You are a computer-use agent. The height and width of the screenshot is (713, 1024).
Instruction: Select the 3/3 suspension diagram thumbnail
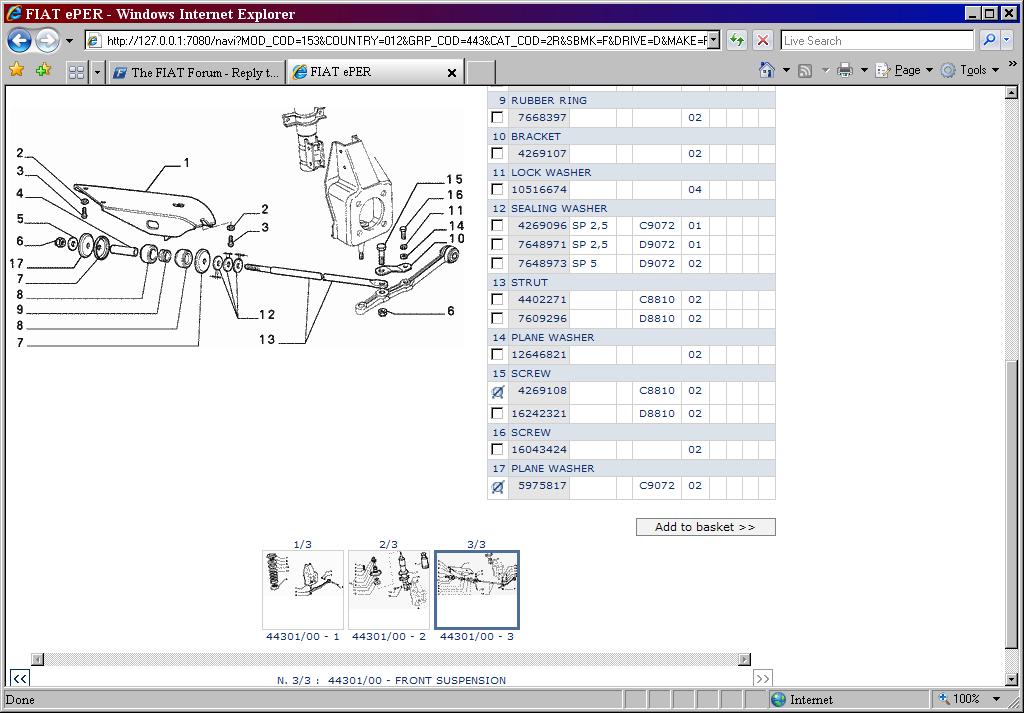(477, 590)
